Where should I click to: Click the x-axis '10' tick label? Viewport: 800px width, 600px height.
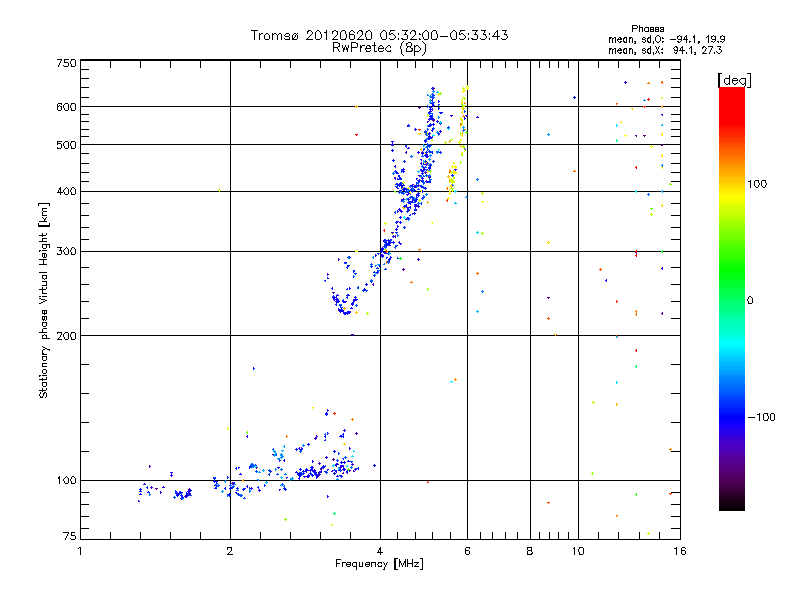click(578, 551)
